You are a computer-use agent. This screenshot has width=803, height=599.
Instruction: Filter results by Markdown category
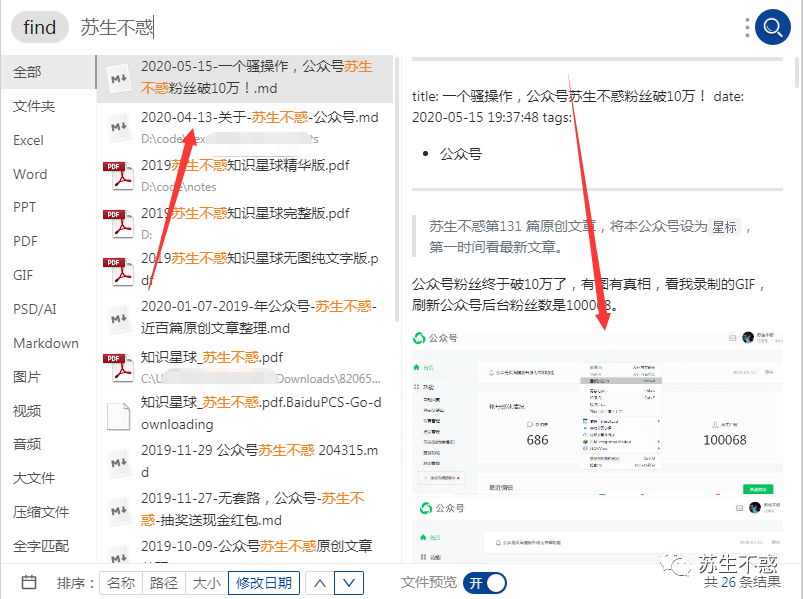(x=45, y=343)
